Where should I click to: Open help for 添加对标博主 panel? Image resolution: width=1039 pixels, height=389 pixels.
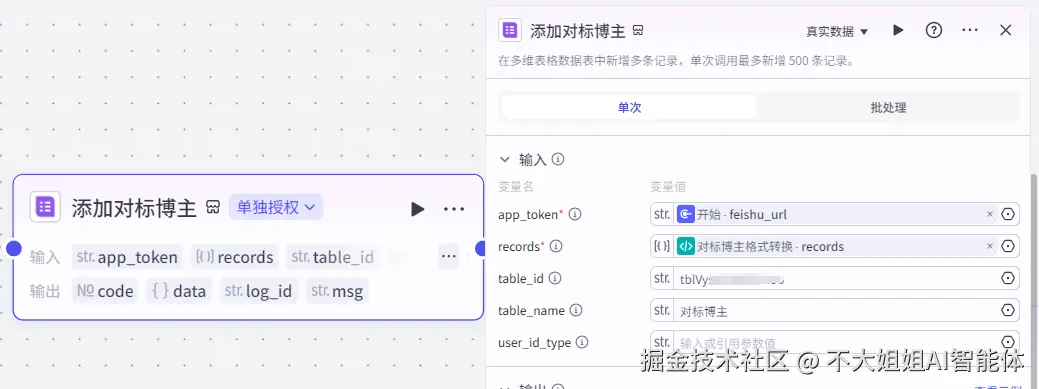click(x=934, y=30)
